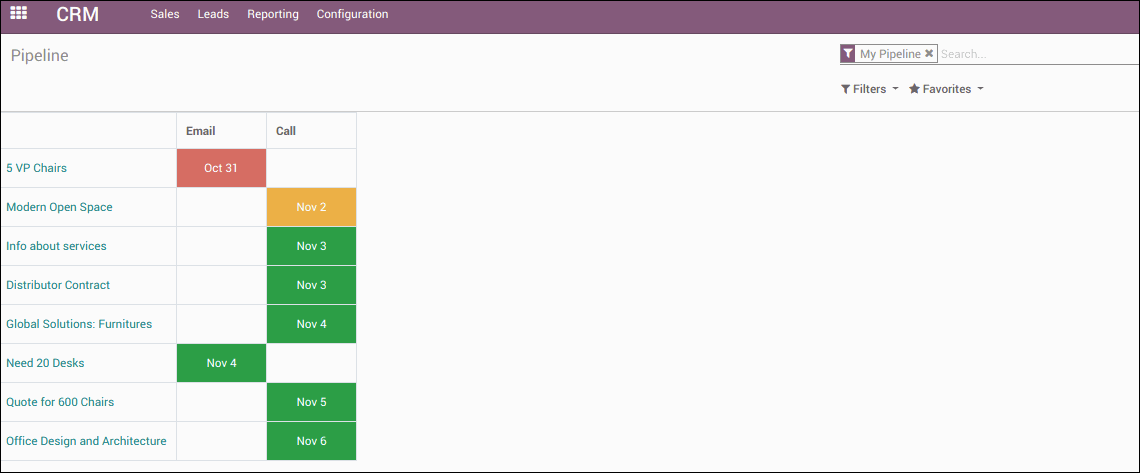The width and height of the screenshot is (1140, 473).
Task: Click the CRM app title
Action: pos(77,15)
